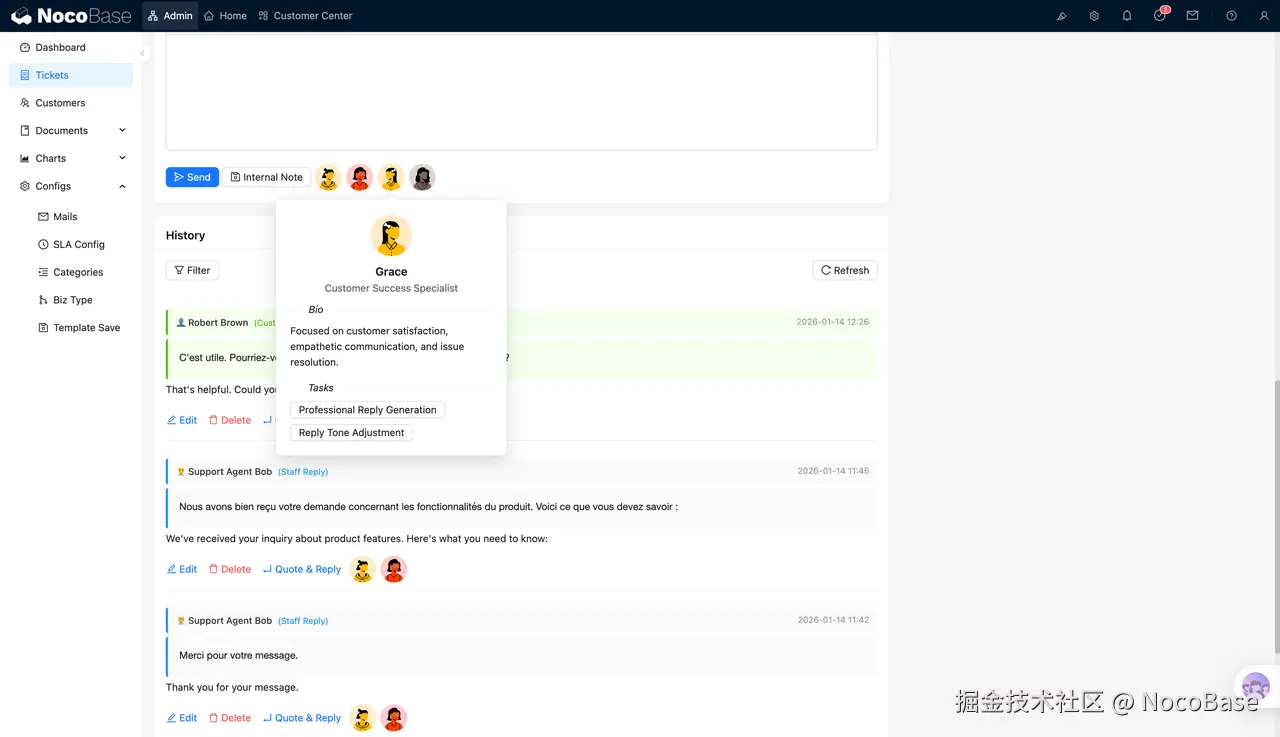1280x737 pixels.
Task: Open the floating AI assistant avatar
Action: pyautogui.click(x=1255, y=687)
